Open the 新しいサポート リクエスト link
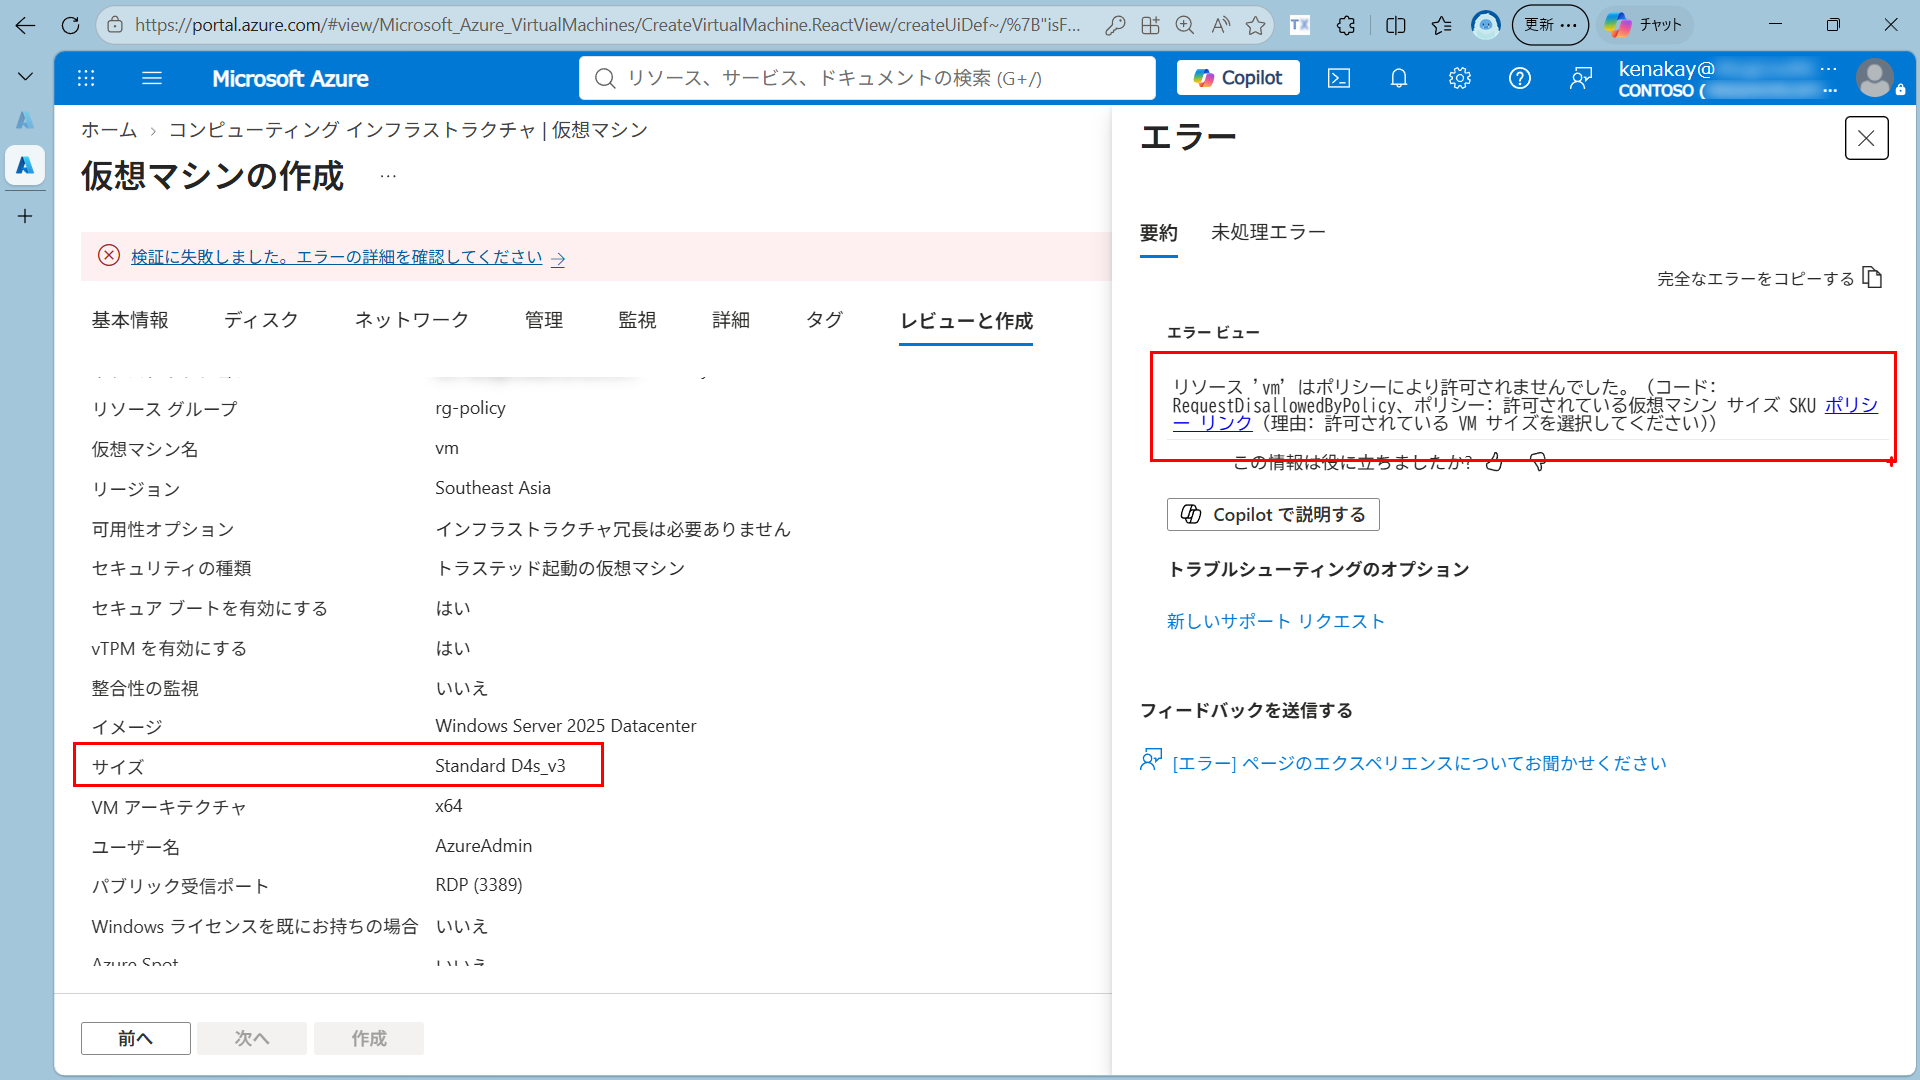 pyautogui.click(x=1276, y=622)
